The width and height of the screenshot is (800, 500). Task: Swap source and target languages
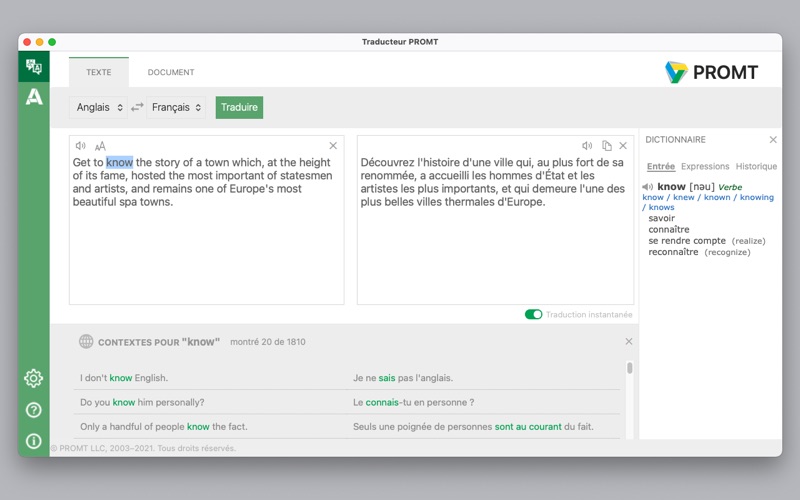tap(137, 107)
